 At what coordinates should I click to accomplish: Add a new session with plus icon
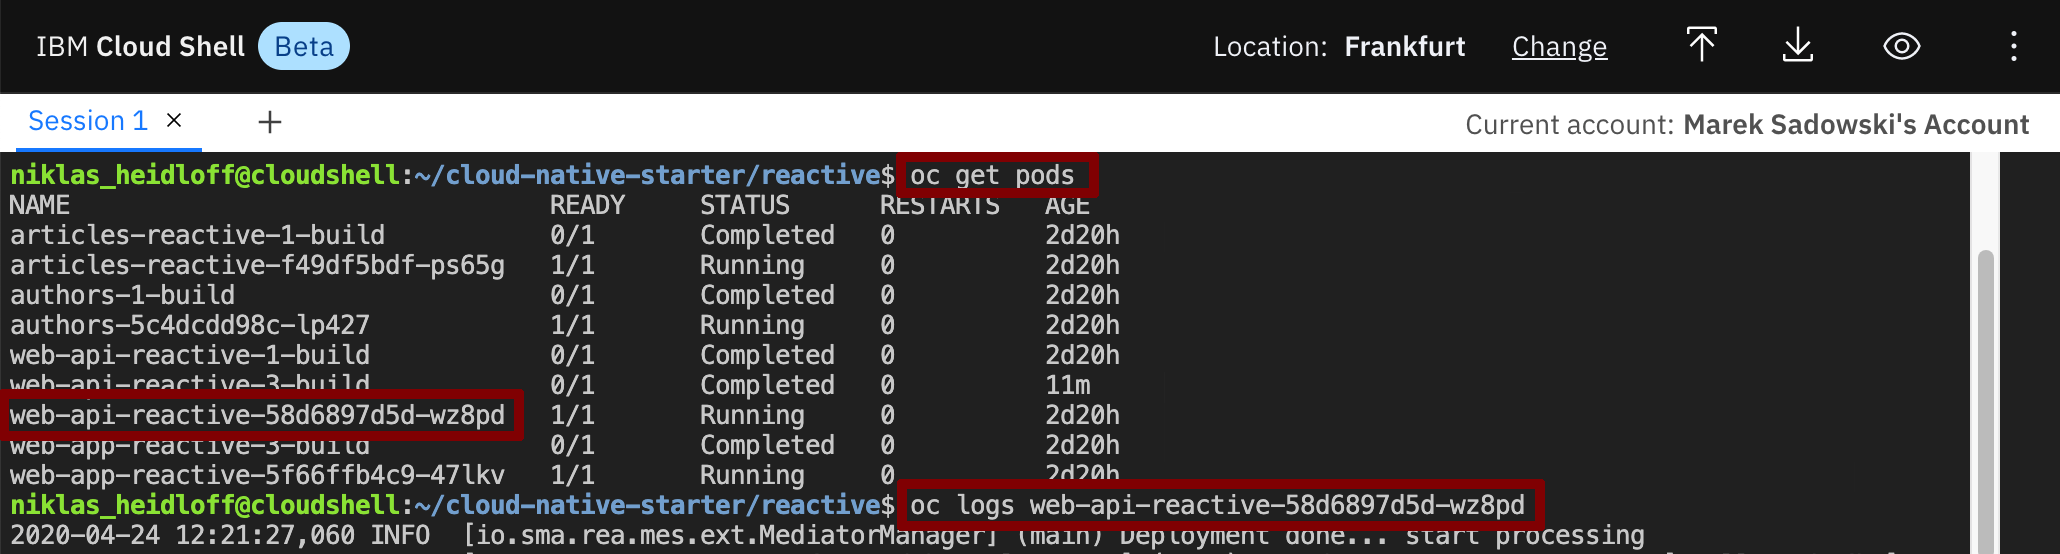(x=270, y=122)
